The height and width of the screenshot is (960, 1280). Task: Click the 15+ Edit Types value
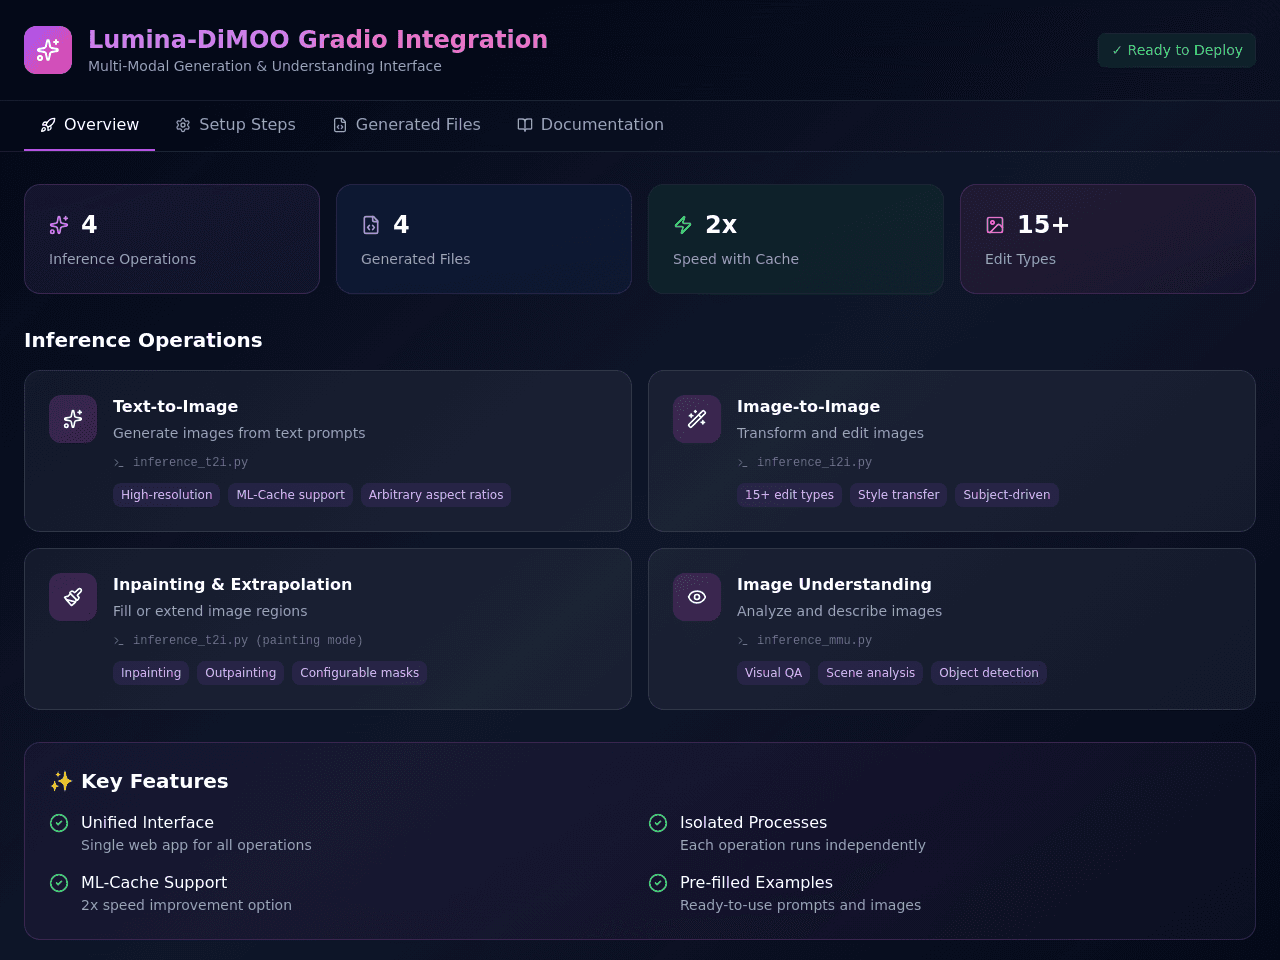point(1043,225)
